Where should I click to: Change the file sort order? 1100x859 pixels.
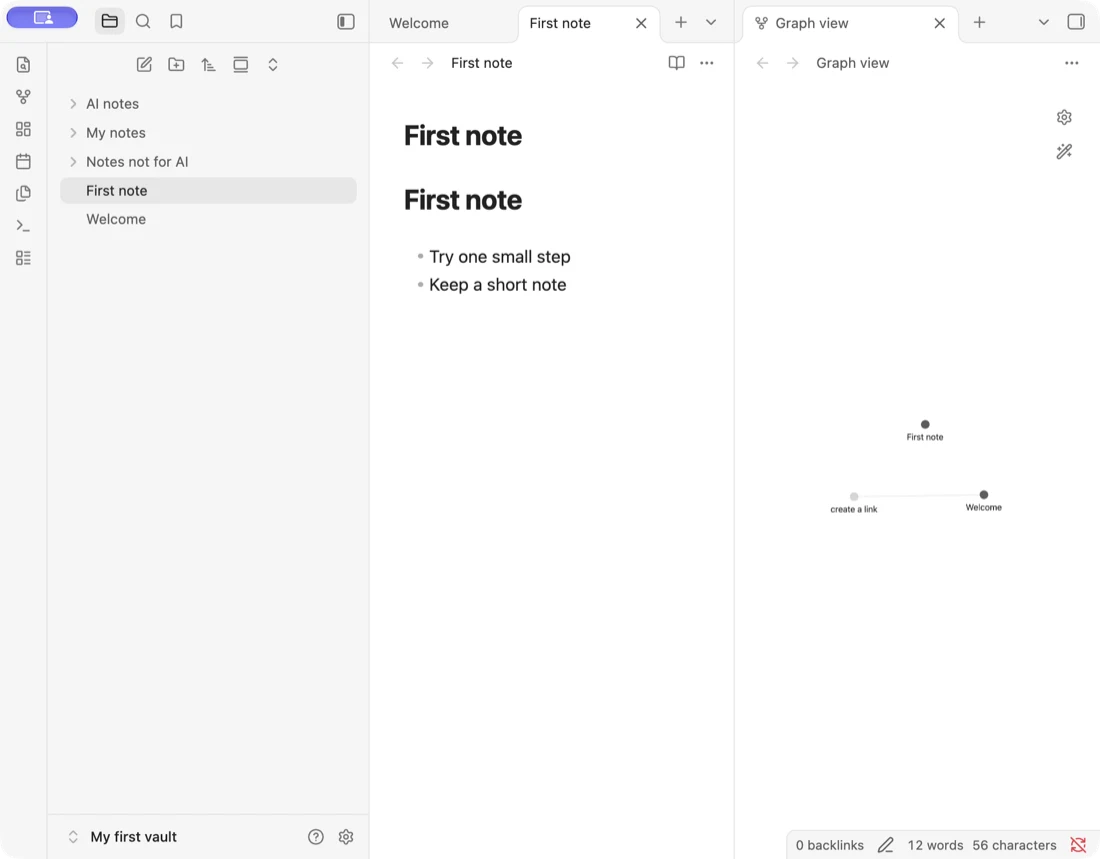coord(208,65)
